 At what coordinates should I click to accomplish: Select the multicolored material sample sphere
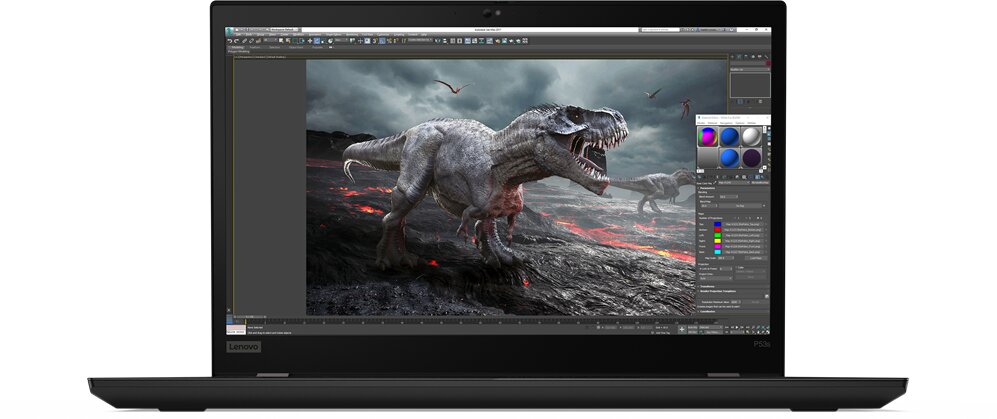pos(708,137)
